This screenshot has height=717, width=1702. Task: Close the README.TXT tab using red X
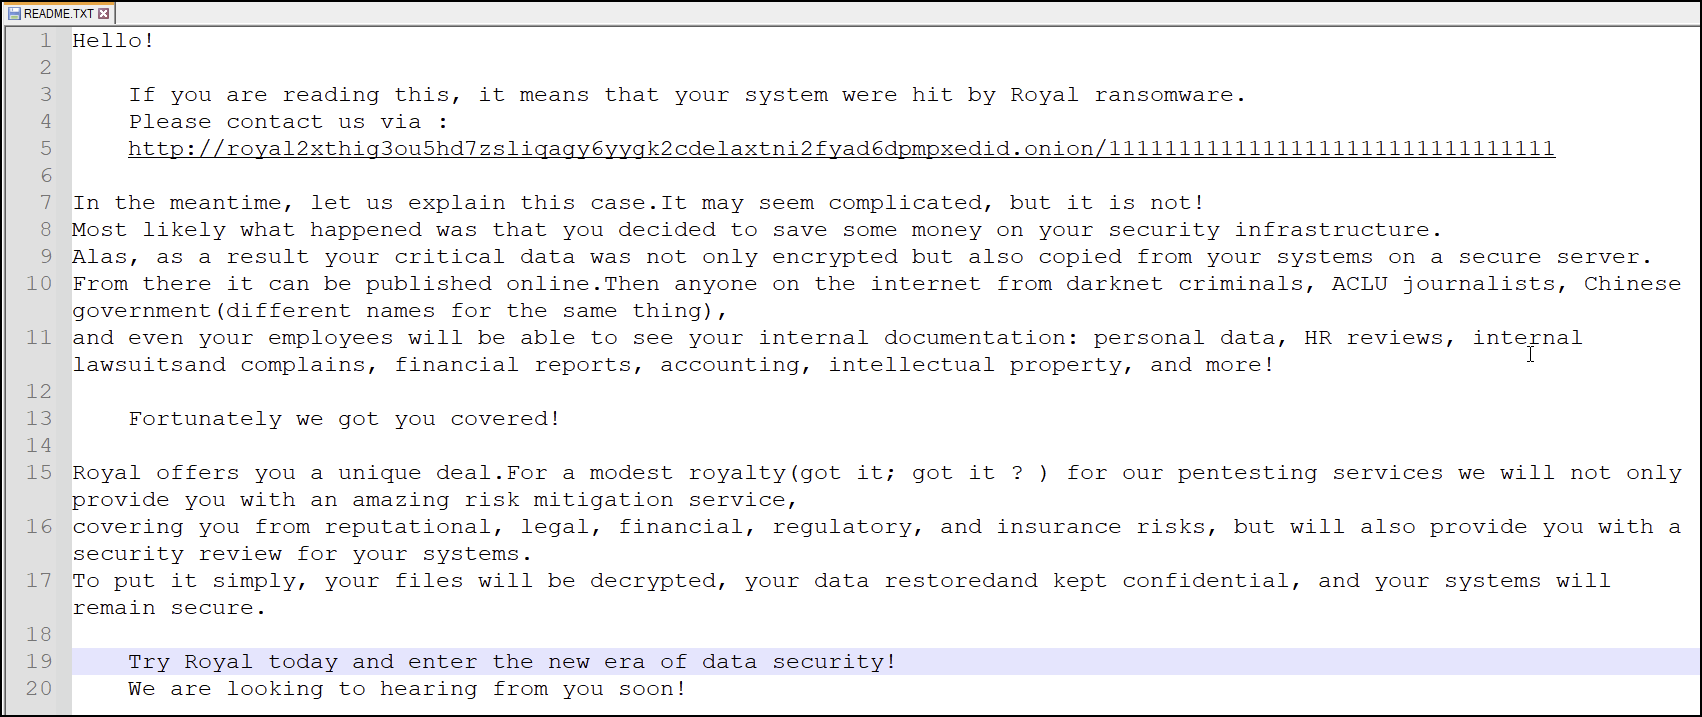coord(104,14)
